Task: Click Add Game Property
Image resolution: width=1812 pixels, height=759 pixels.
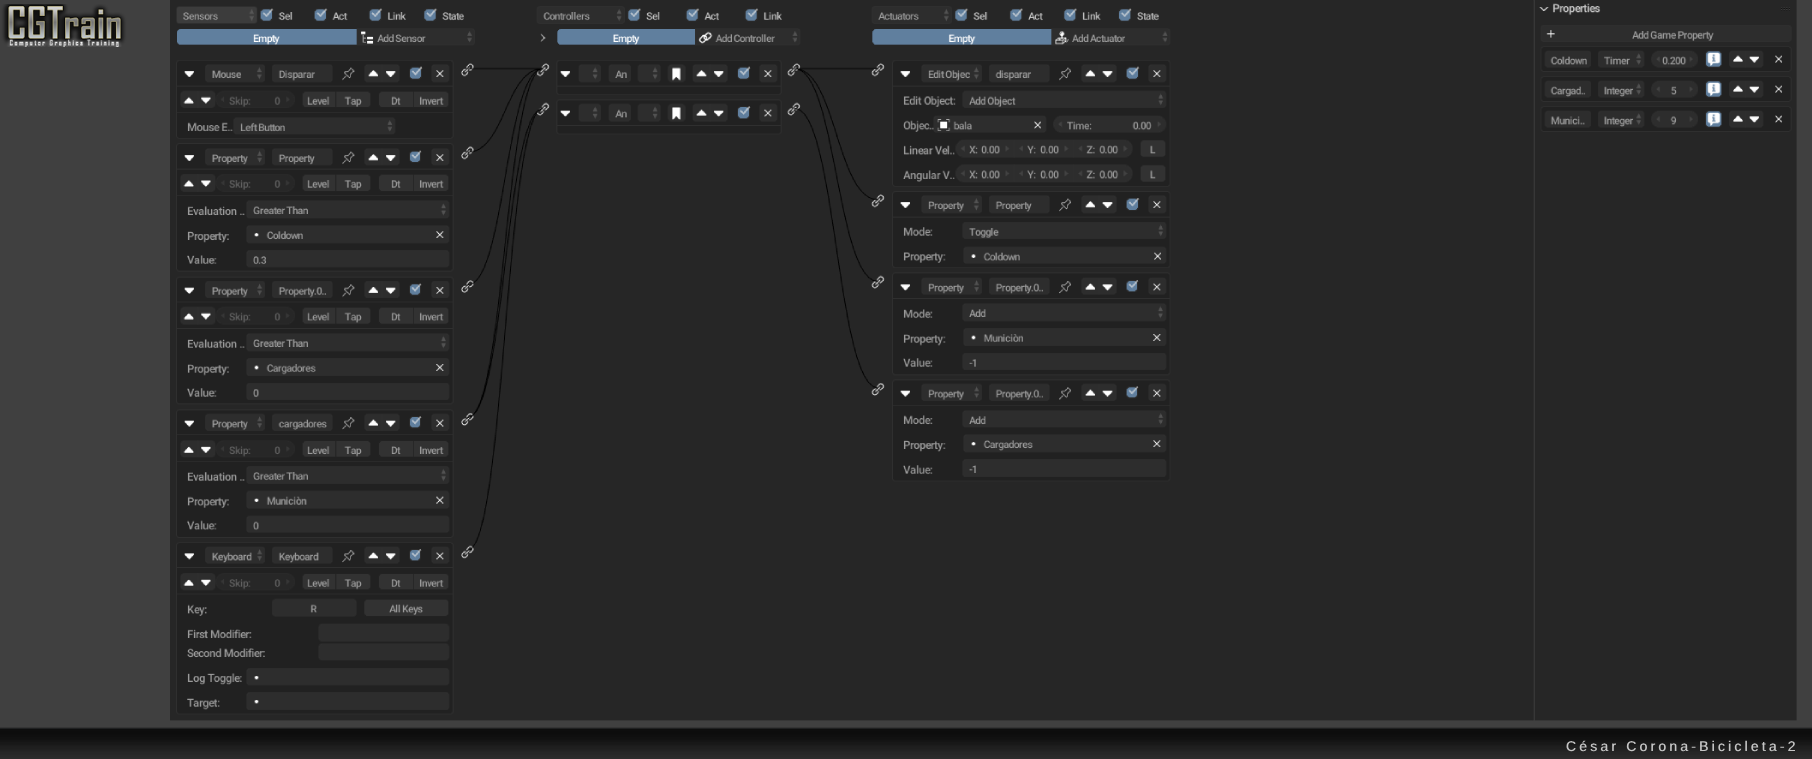Action: [1672, 35]
